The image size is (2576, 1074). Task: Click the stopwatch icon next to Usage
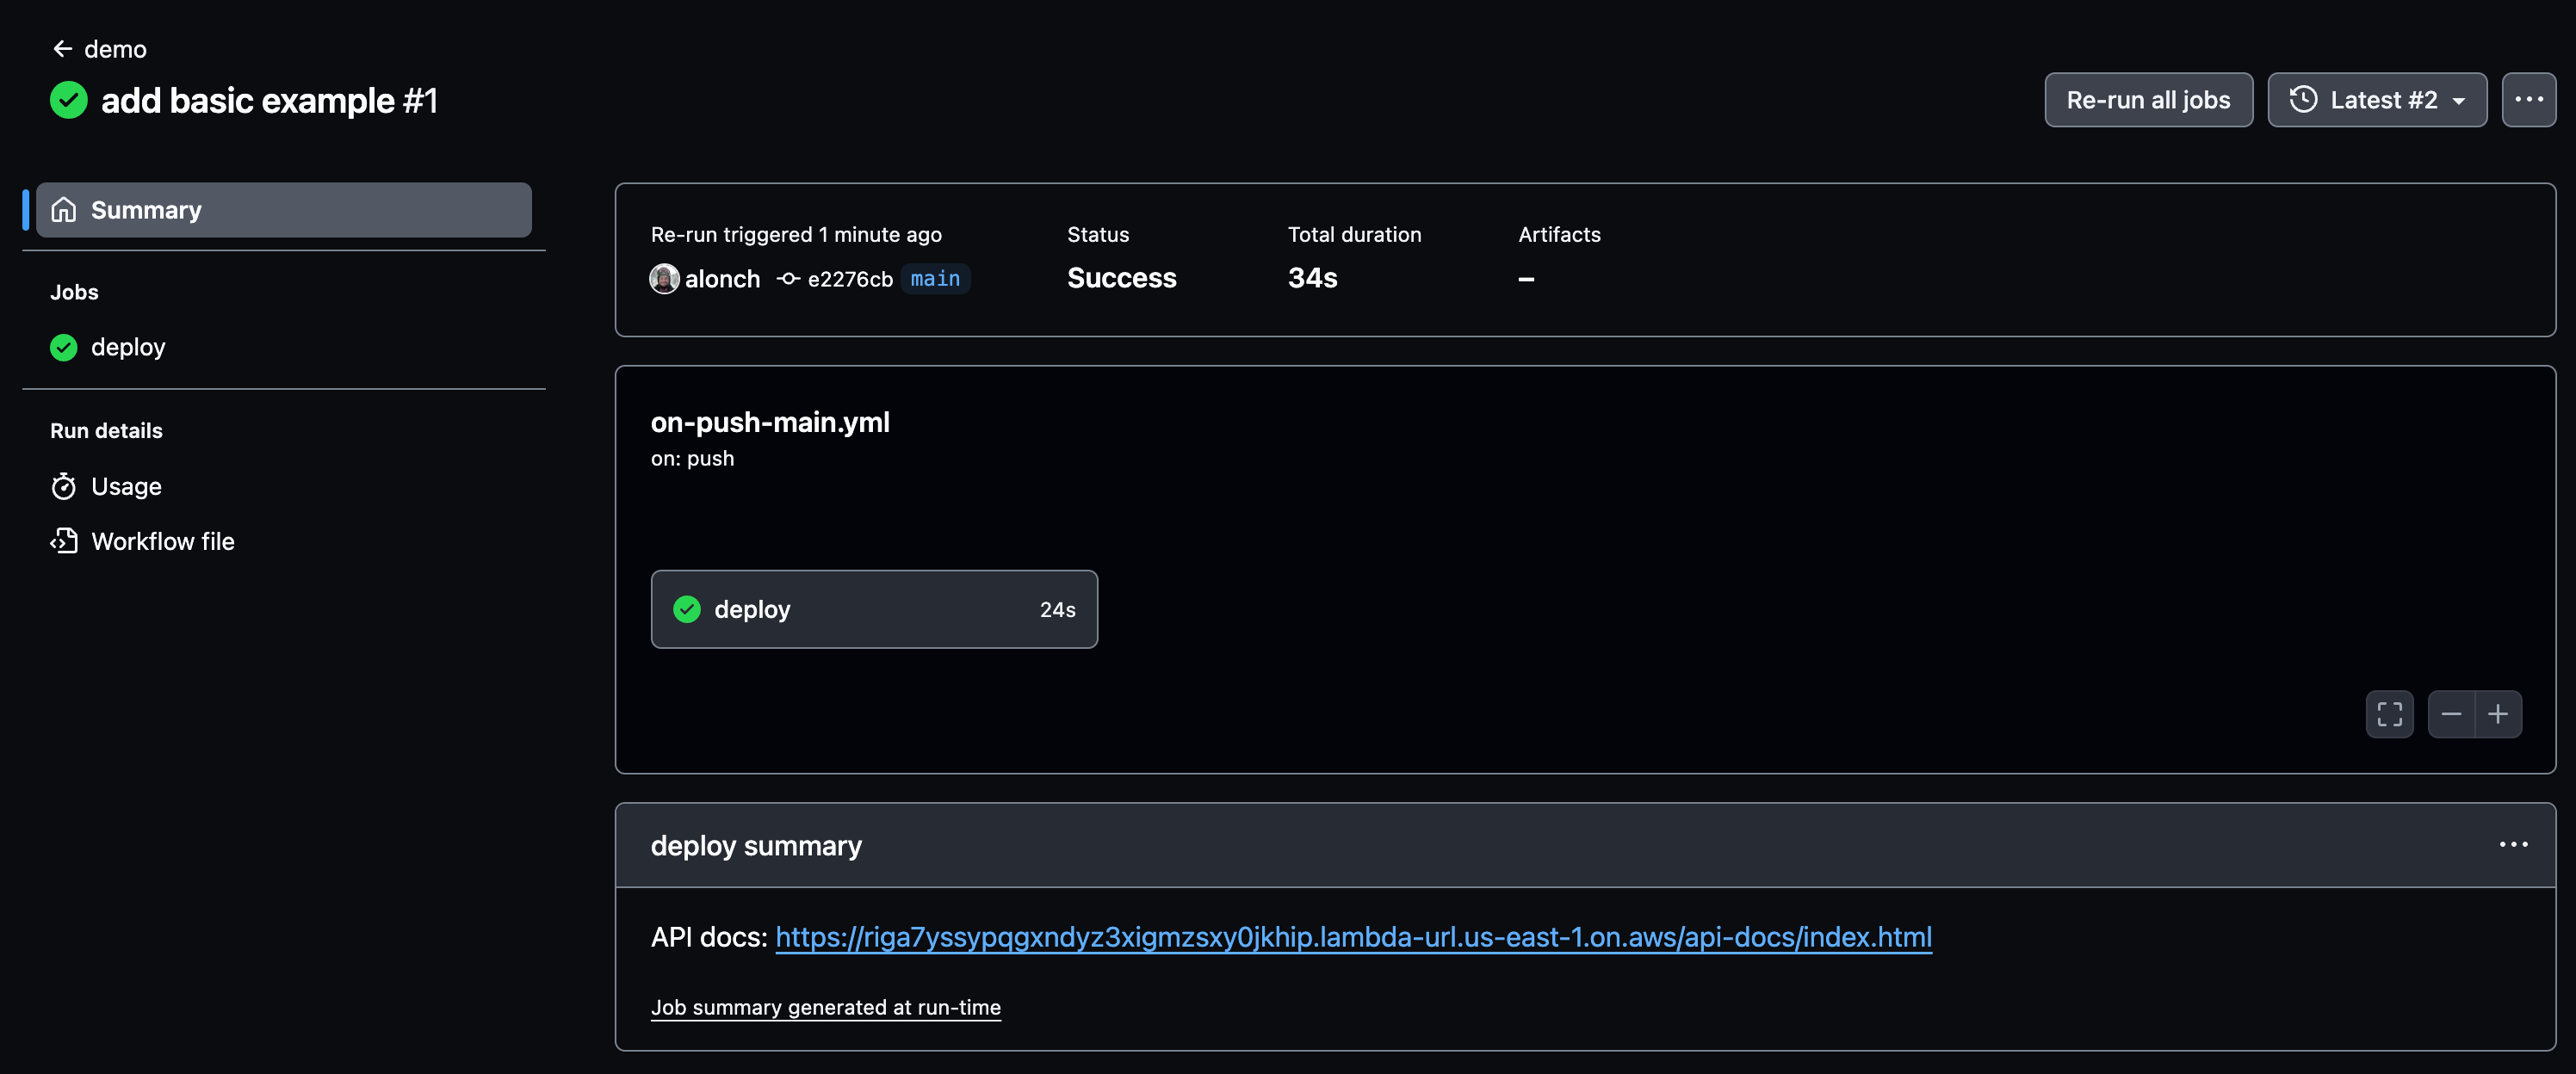tap(64, 486)
